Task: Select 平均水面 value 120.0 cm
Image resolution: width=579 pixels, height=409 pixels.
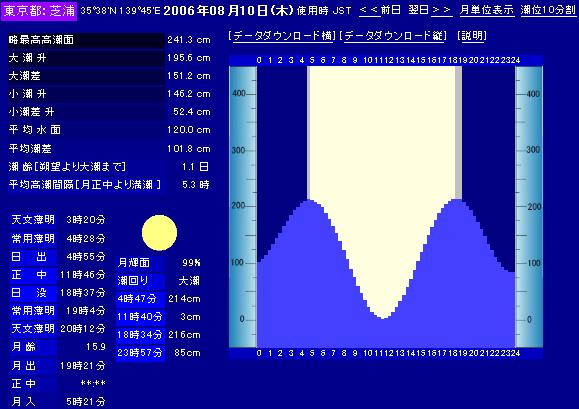Action: 189,130
